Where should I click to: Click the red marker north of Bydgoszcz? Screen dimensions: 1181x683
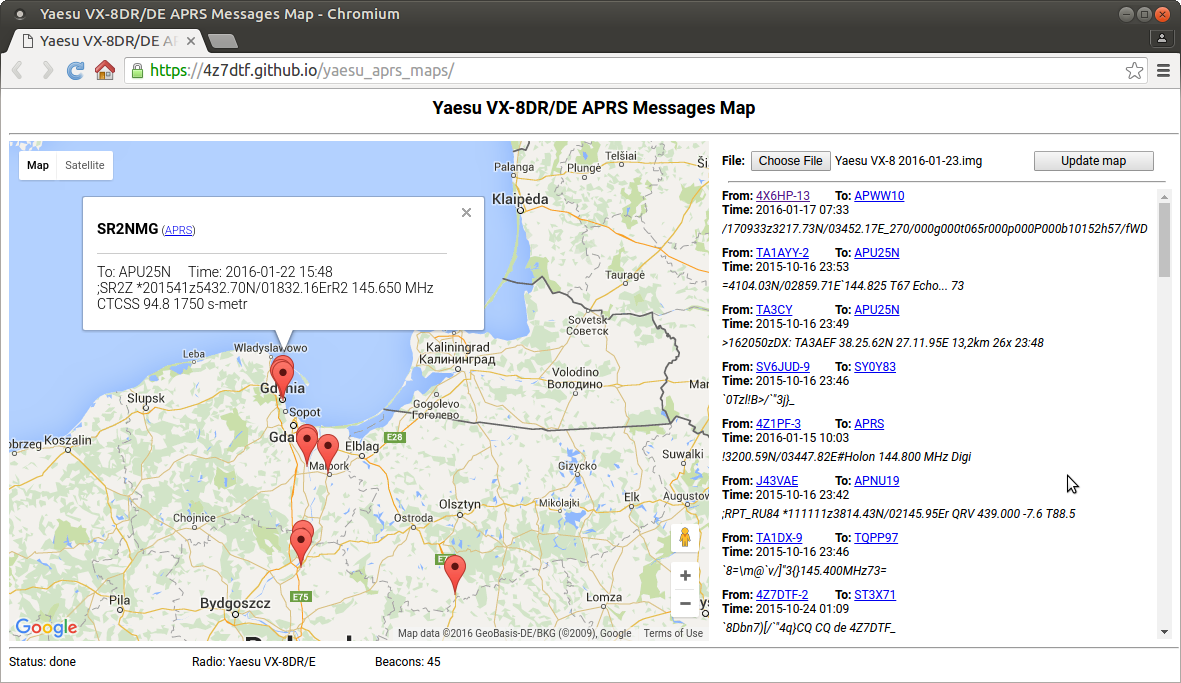301,544
